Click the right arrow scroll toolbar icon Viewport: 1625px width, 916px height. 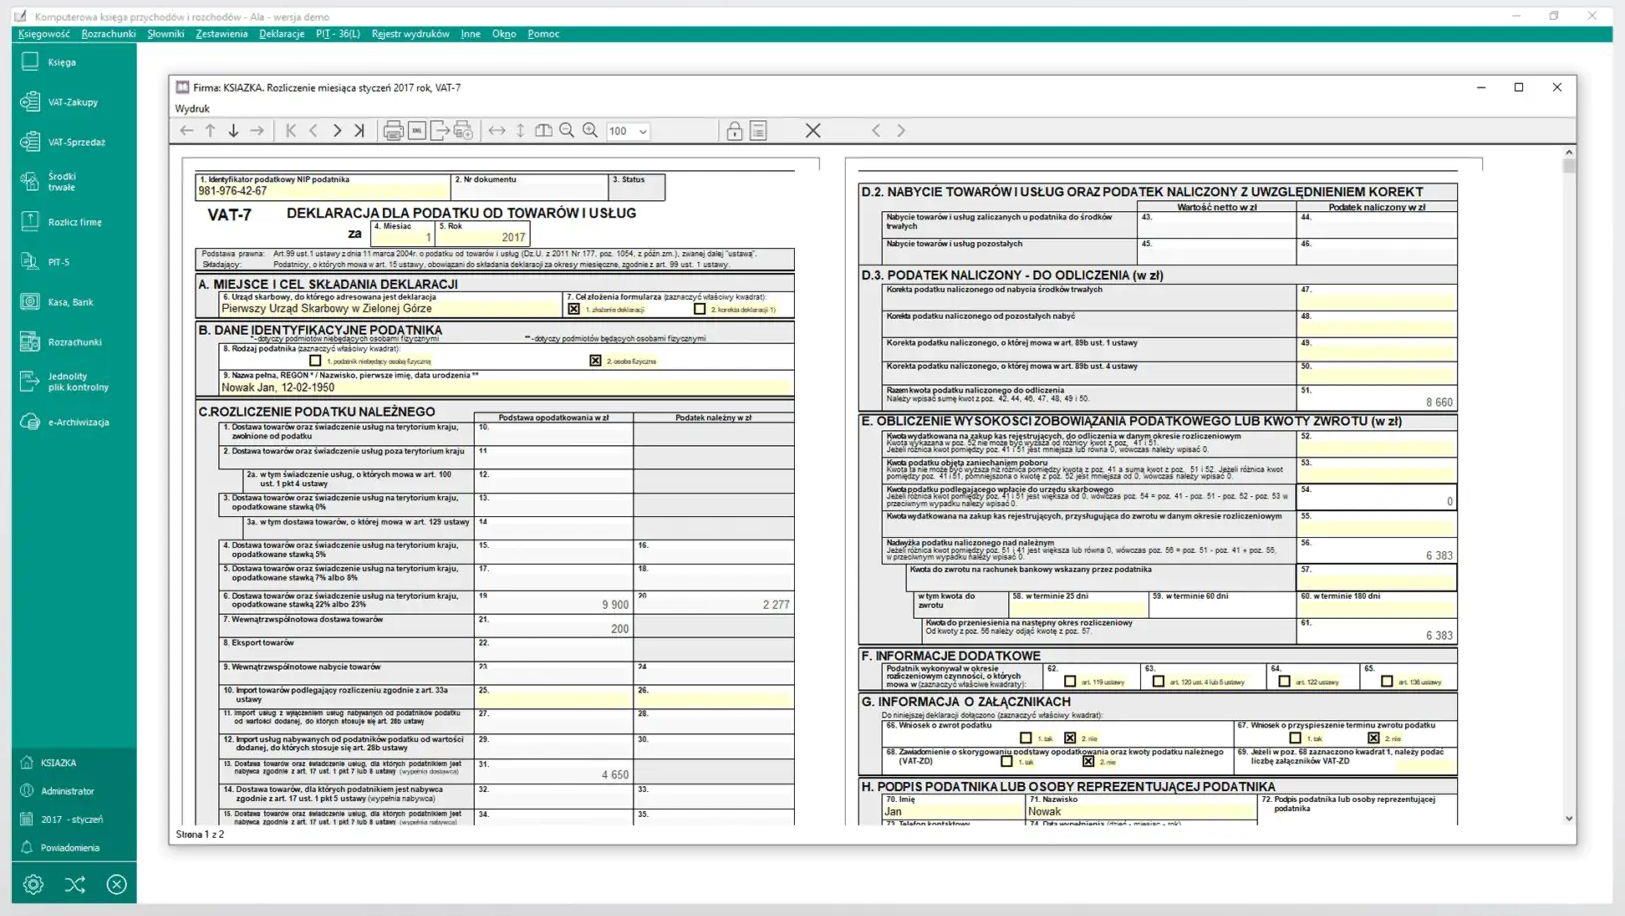(257, 131)
